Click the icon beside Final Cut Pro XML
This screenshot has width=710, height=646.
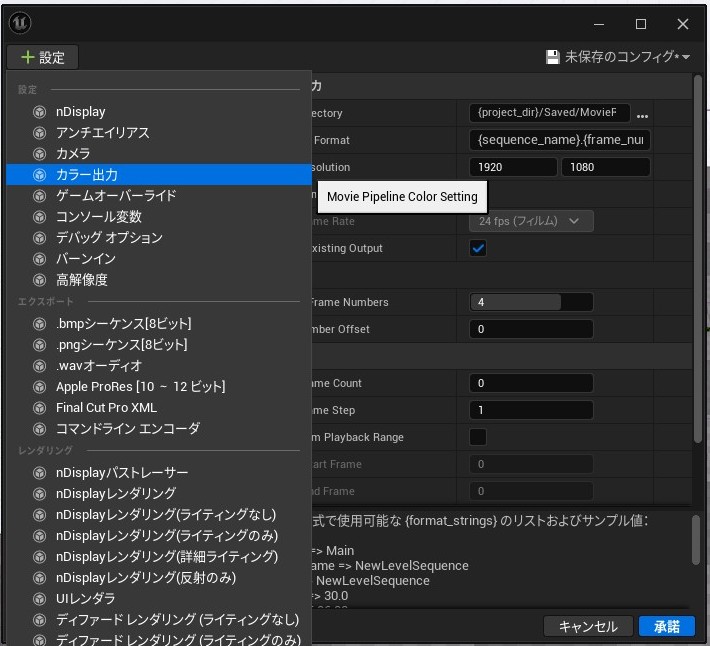tap(40, 407)
